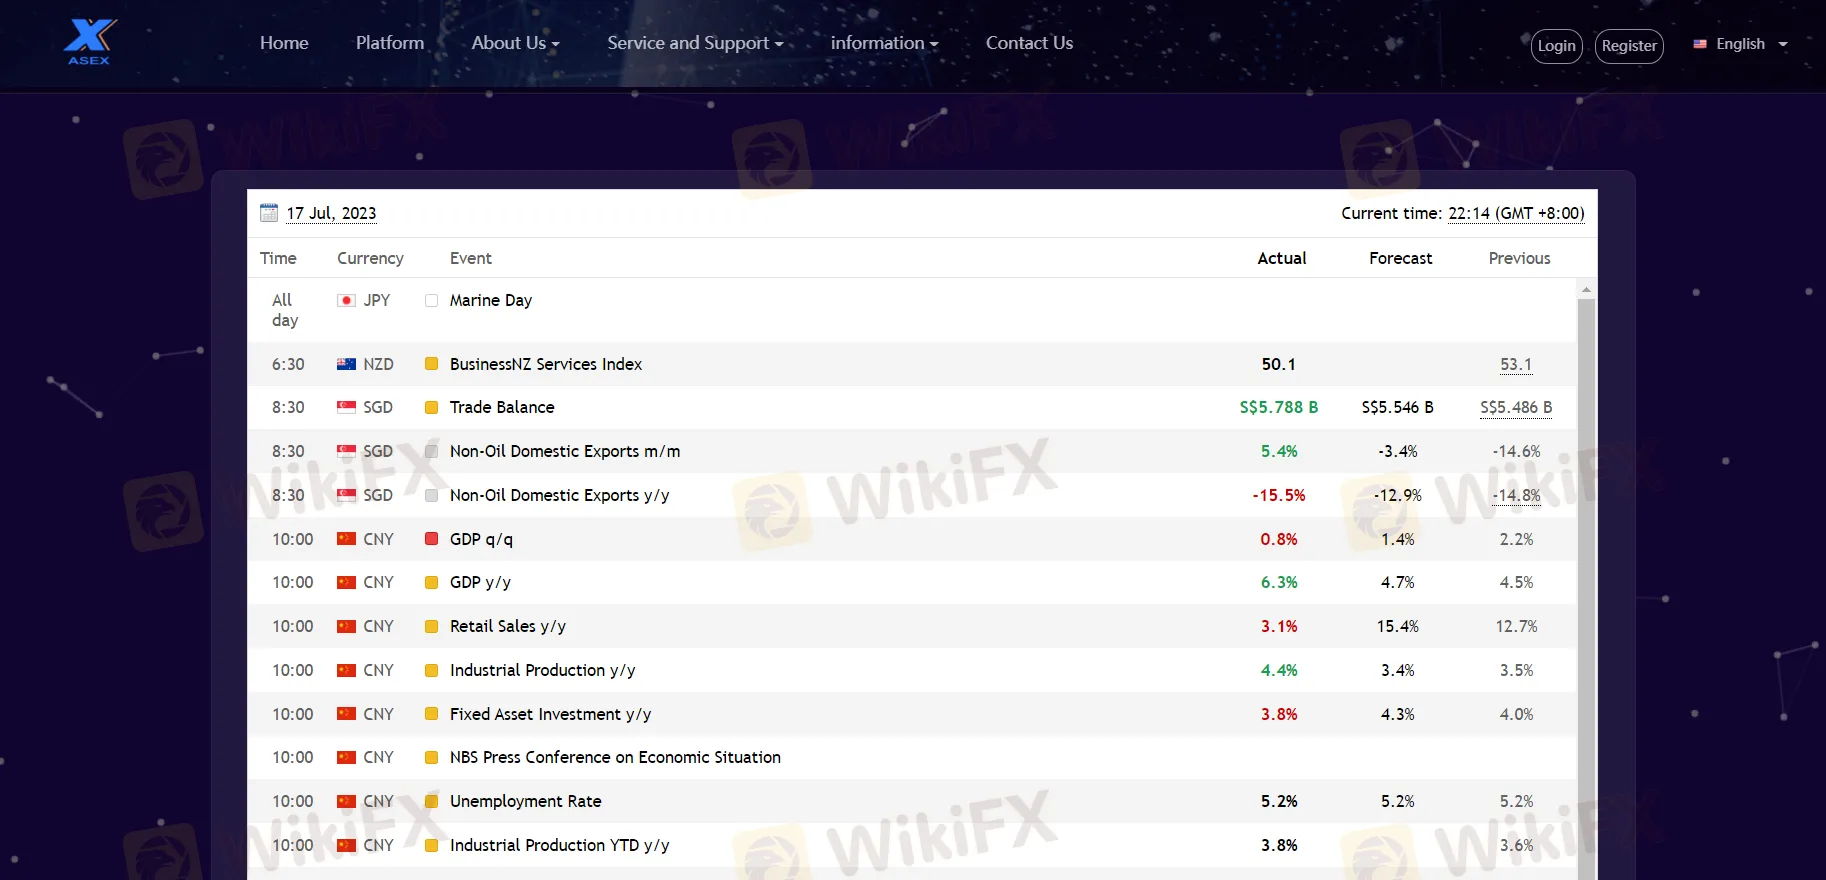Screen dimensions: 1826x880
Task: Toggle gray box for Non-Oil Exports y/y
Action: [432, 496]
